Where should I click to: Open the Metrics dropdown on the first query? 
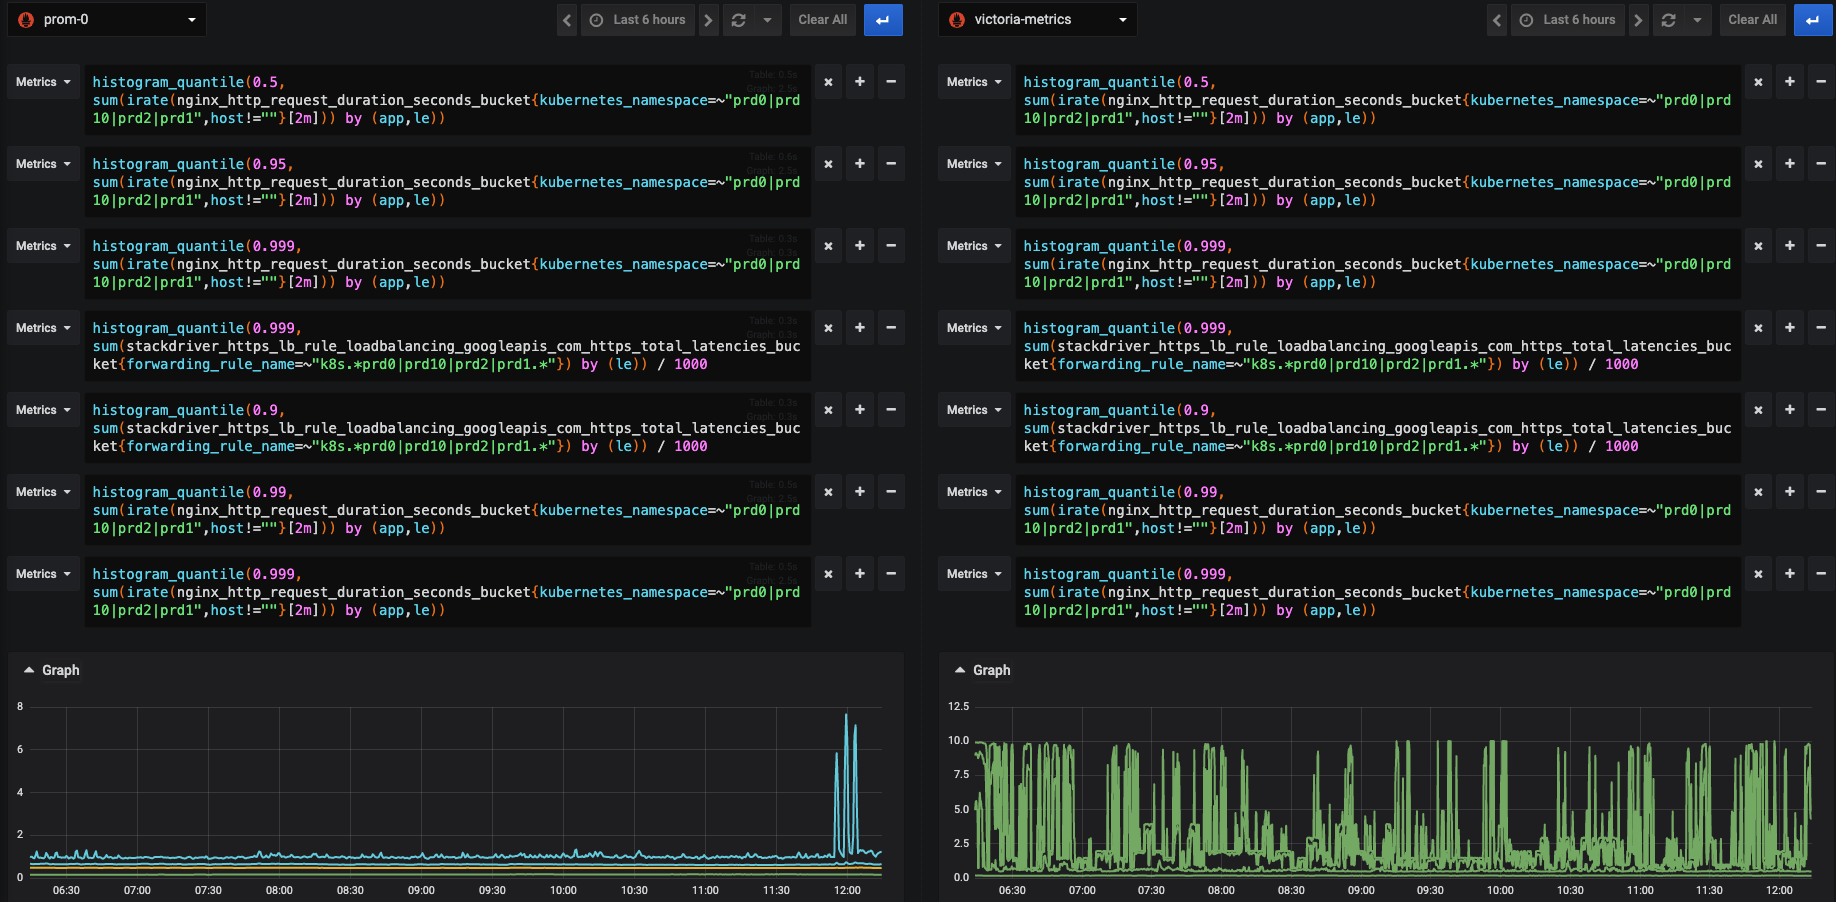[x=42, y=82]
